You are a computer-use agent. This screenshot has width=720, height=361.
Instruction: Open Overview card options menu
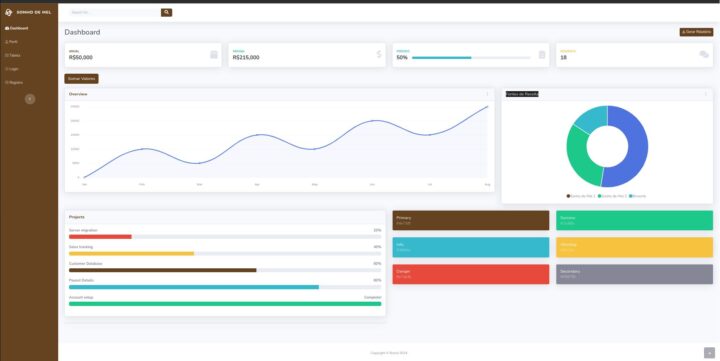point(487,94)
